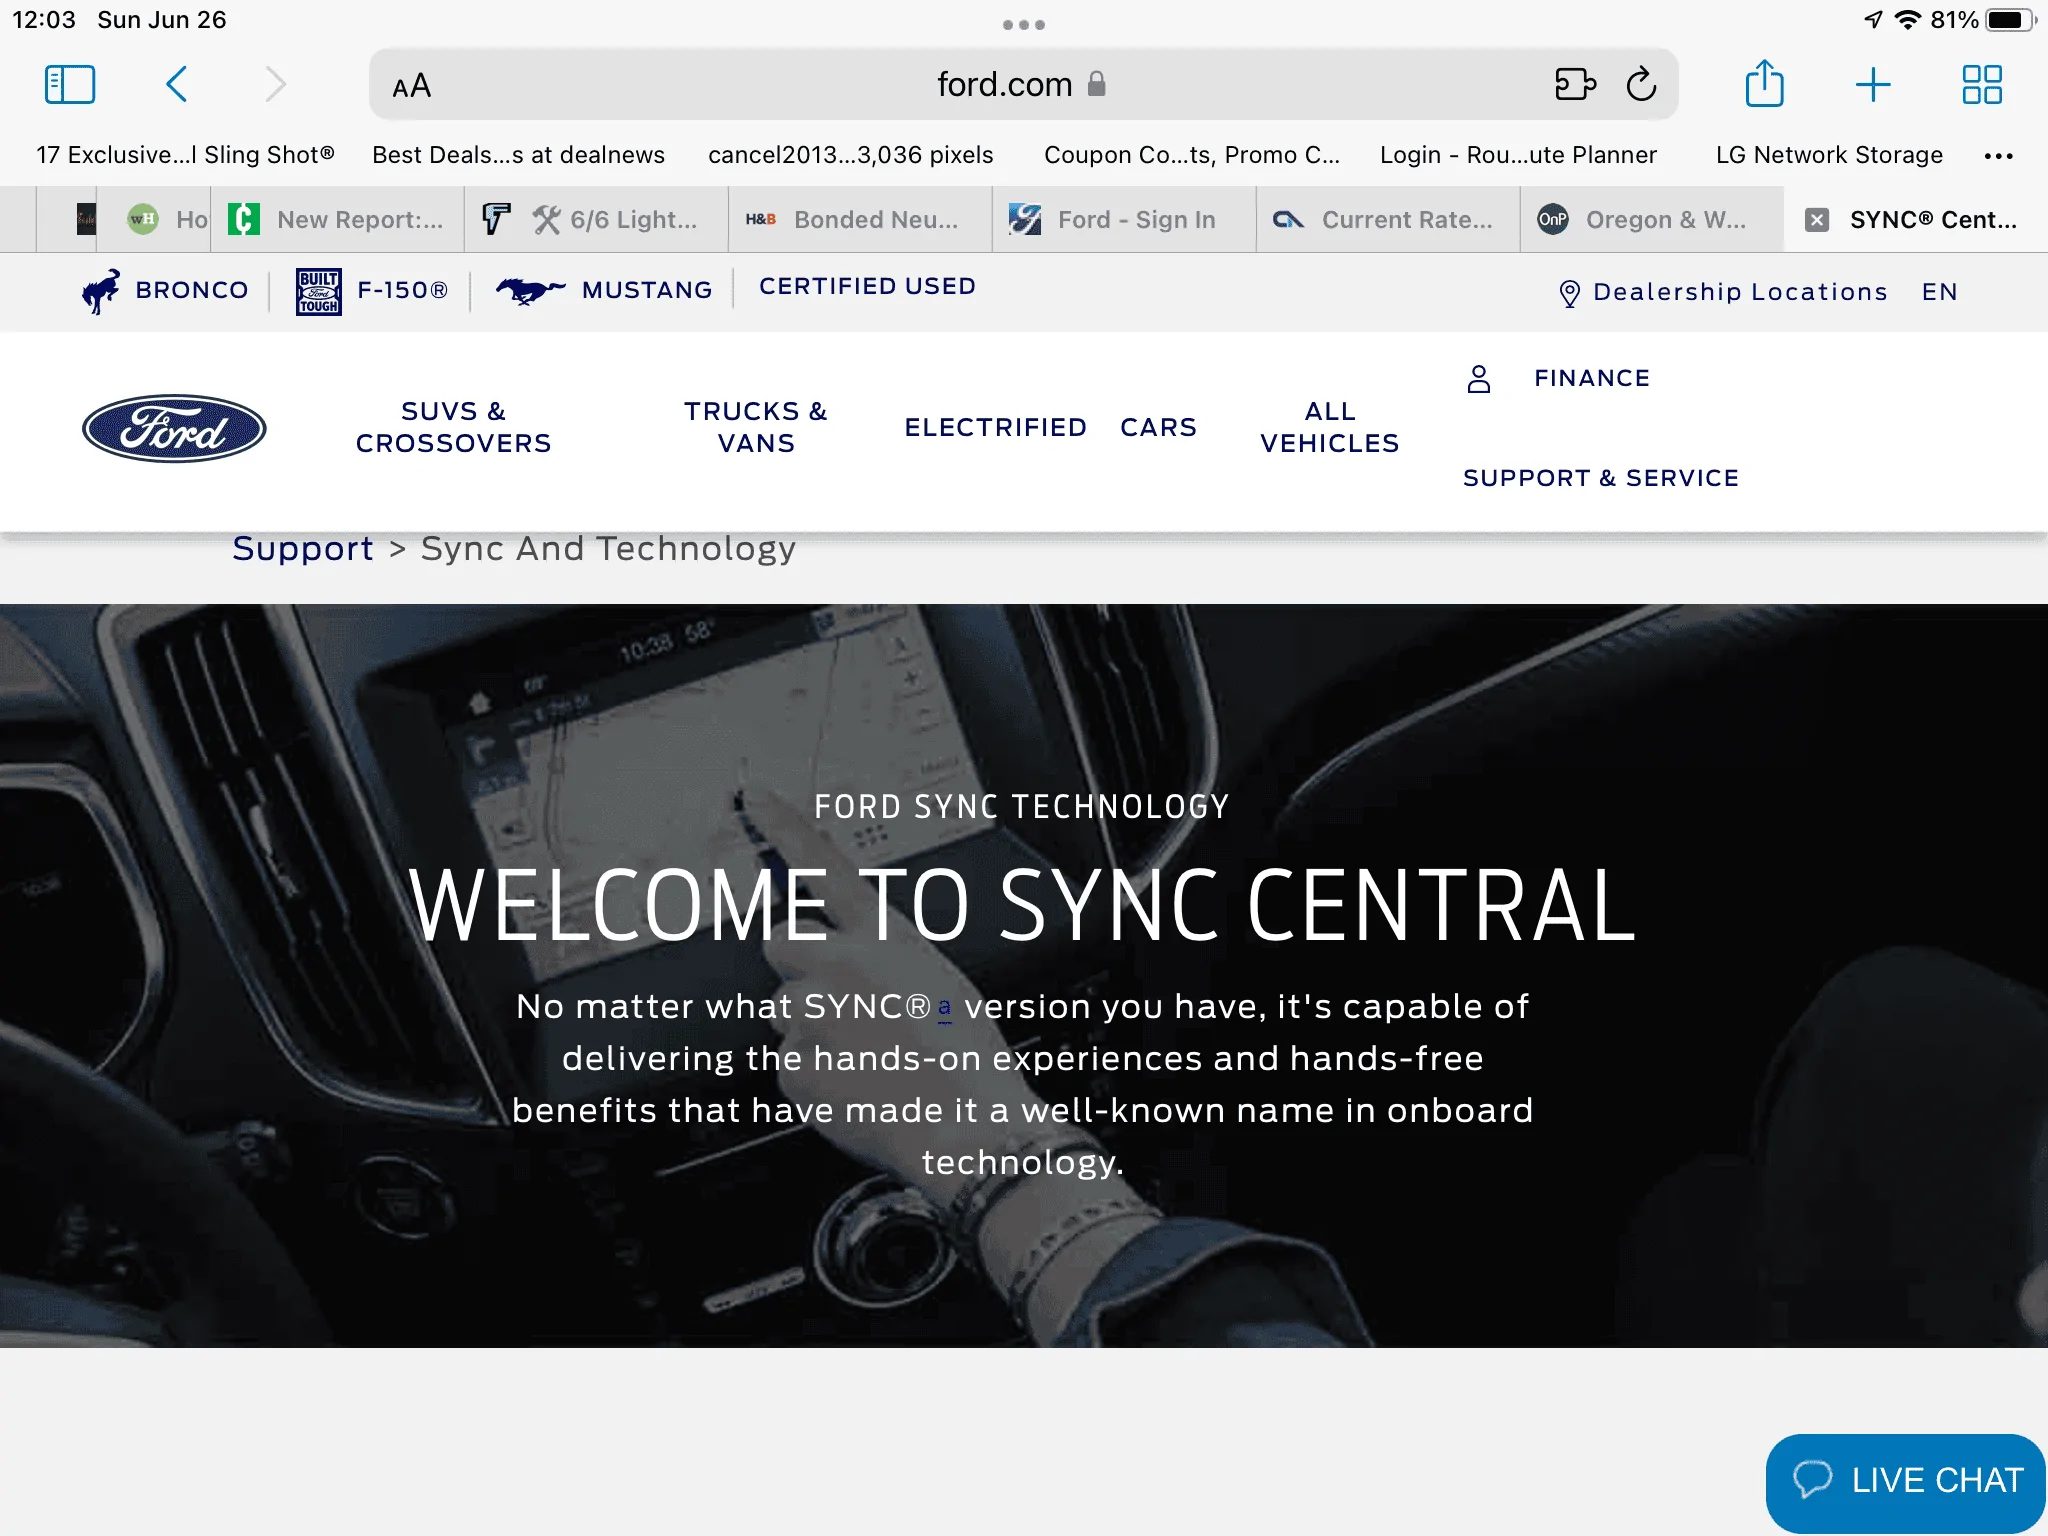Open the Safari sidebar panel

70,85
